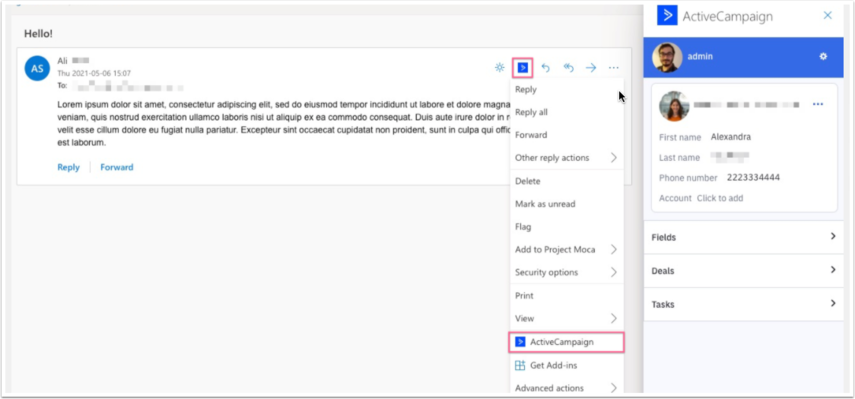Expand the Tasks section
This screenshot has width=855, height=399.
point(744,304)
